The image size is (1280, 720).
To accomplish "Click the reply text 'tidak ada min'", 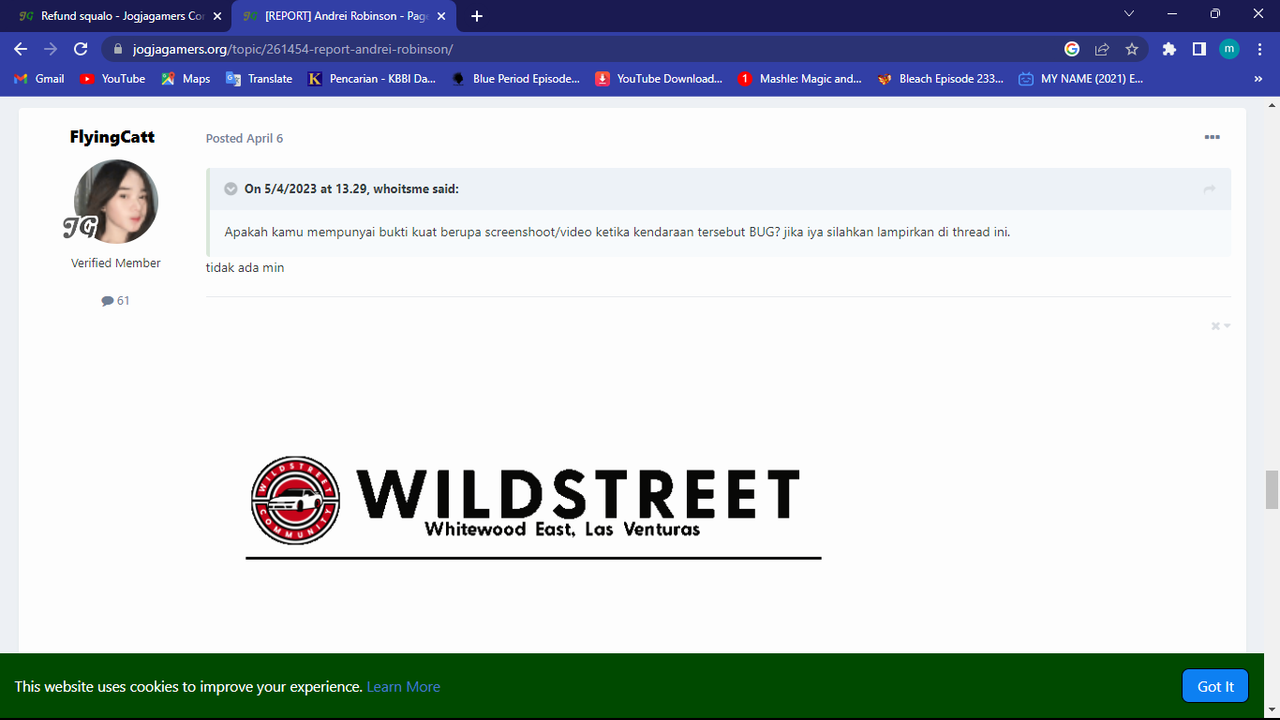I will 245,267.
